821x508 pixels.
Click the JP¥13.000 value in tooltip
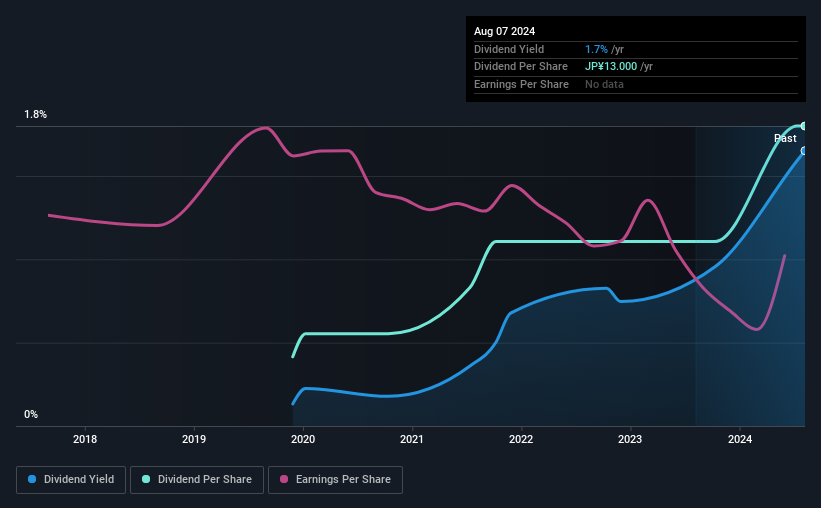[x=611, y=67]
